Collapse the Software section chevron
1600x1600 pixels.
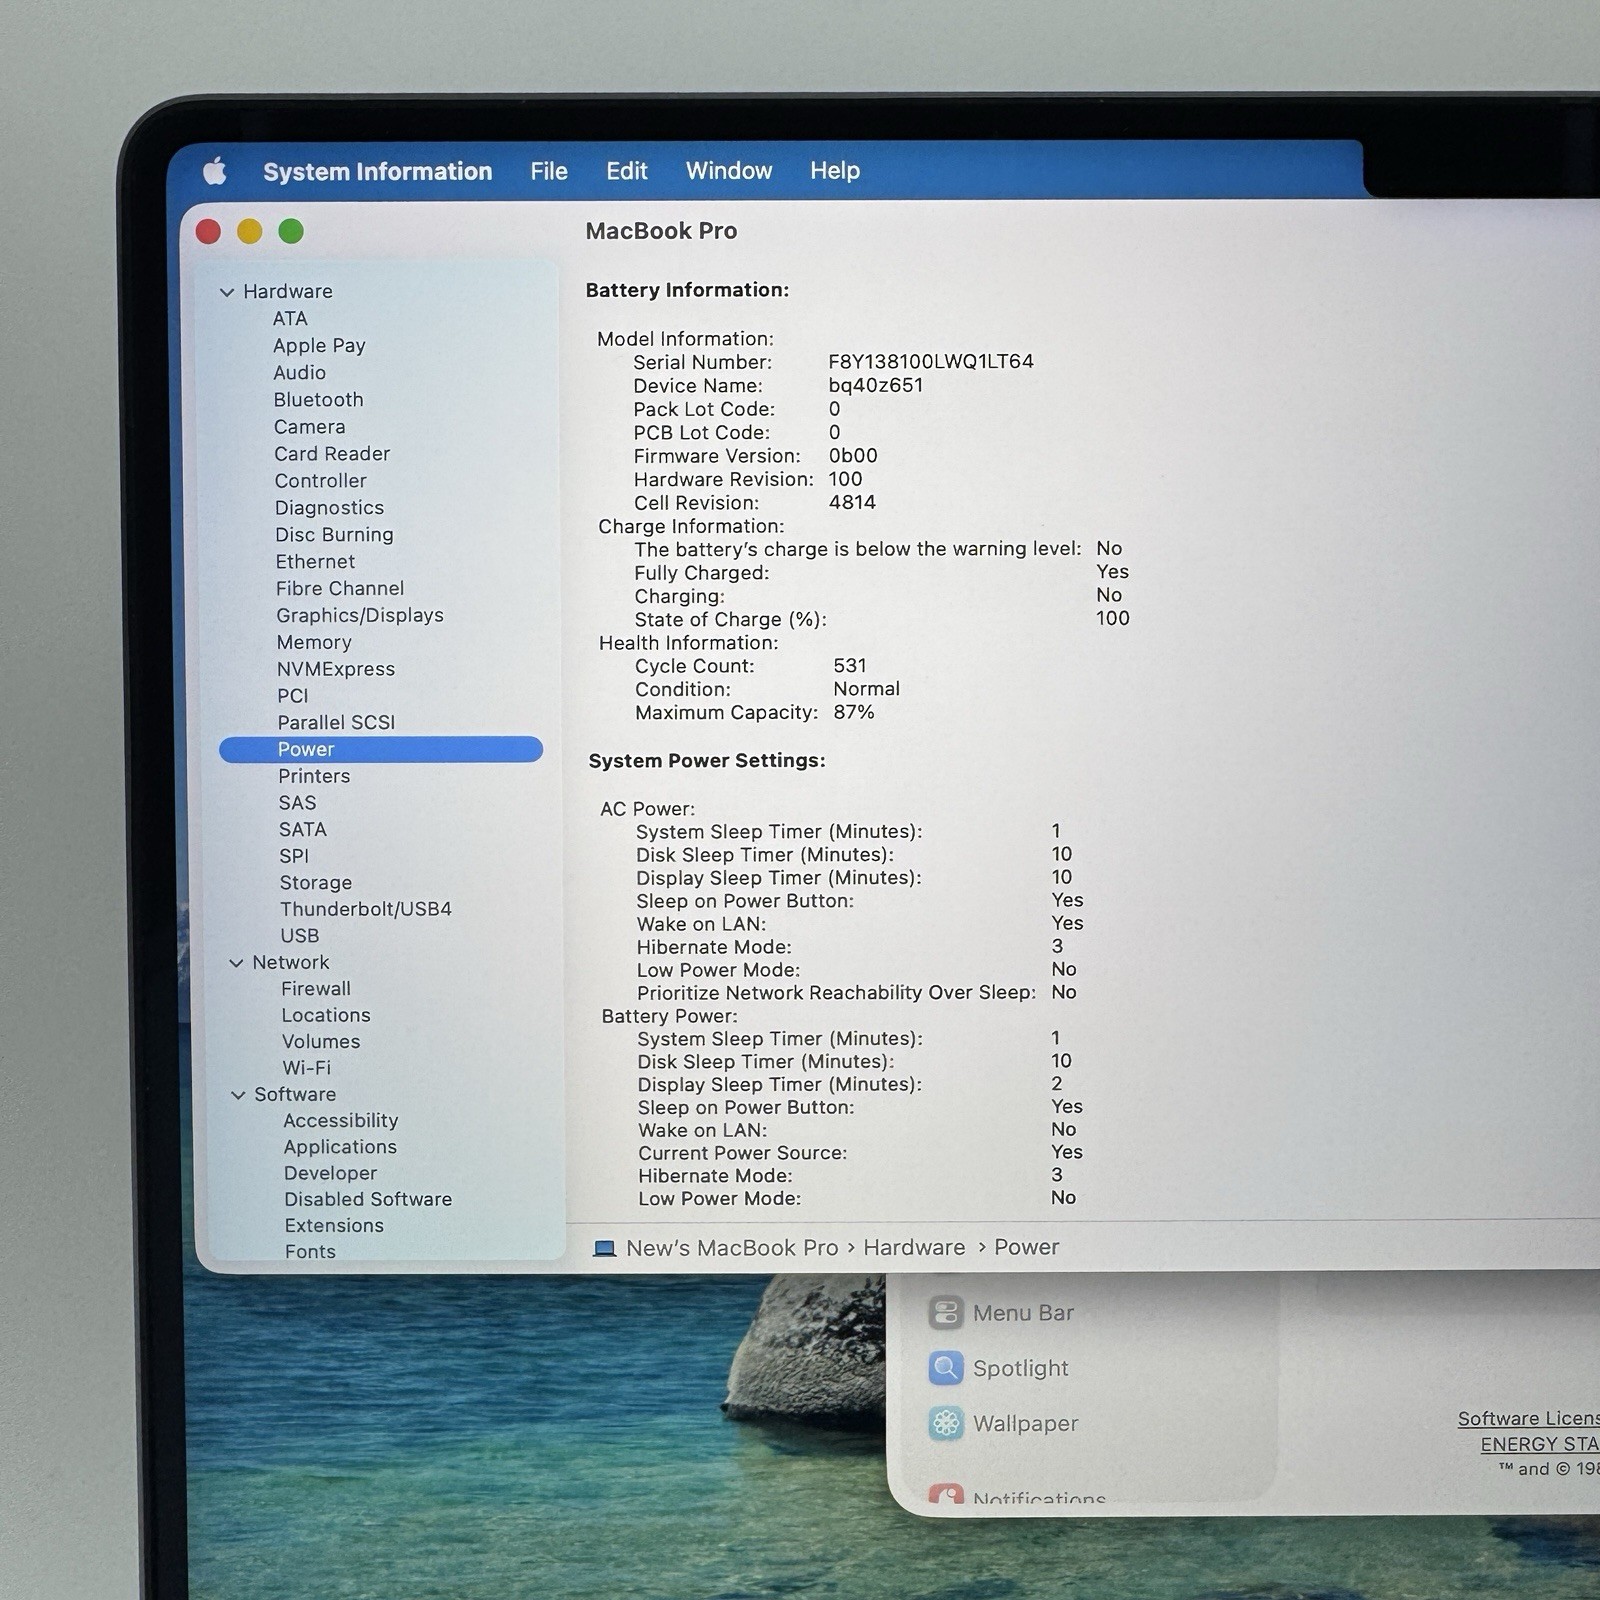tap(238, 1095)
